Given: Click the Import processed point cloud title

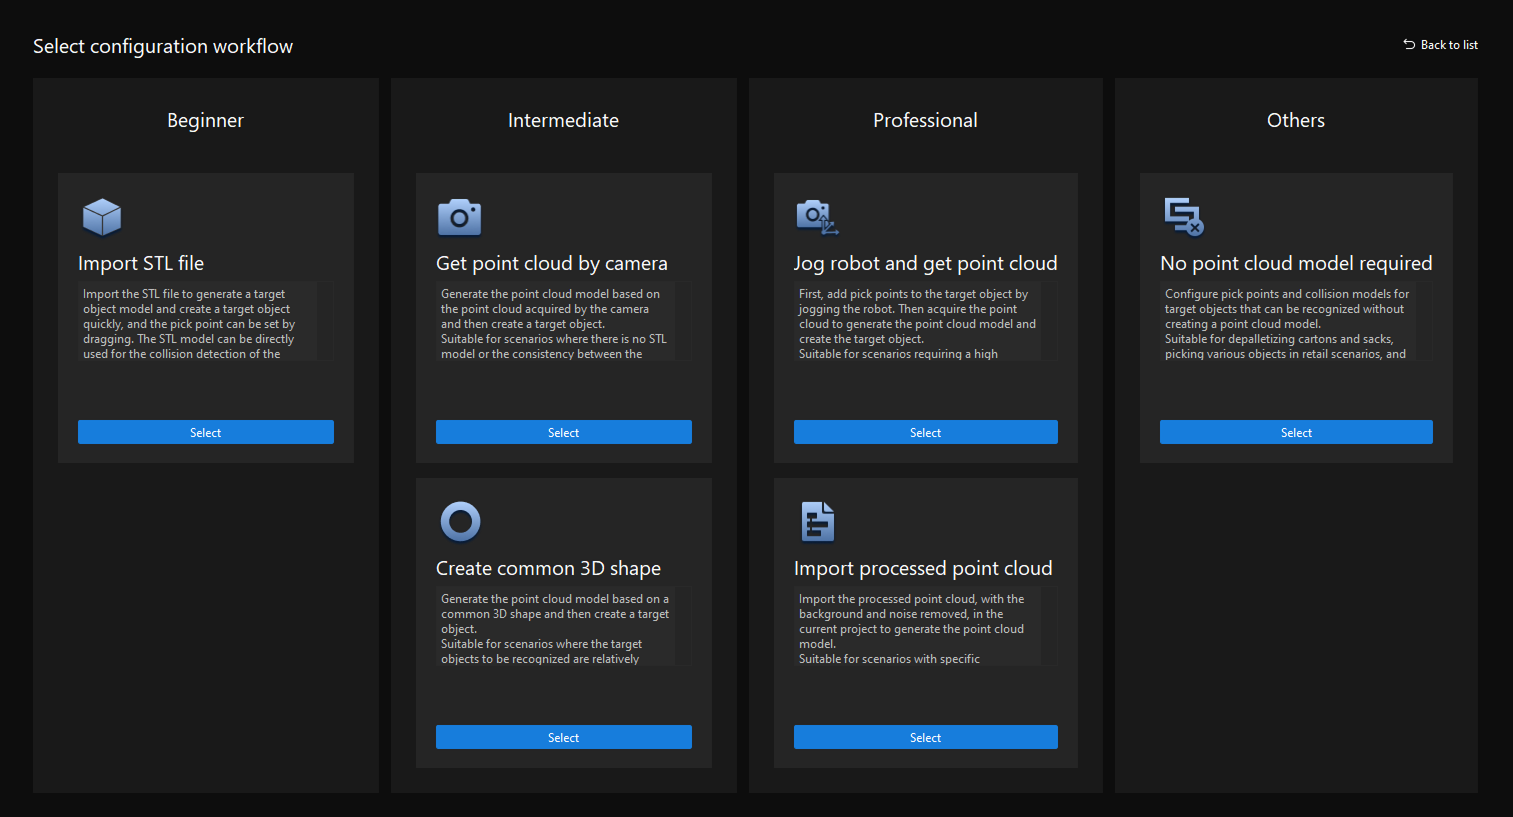Looking at the screenshot, I should pyautogui.click(x=922, y=568).
